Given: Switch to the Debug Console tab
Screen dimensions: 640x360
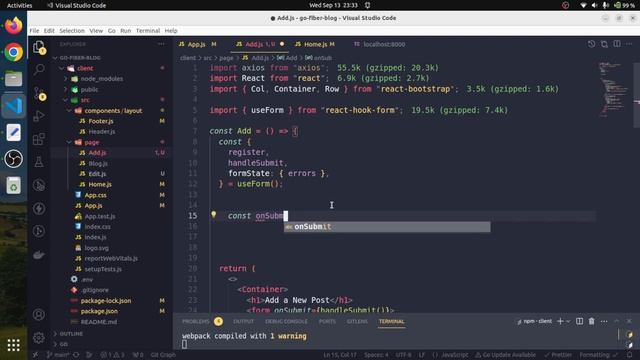Looking at the screenshot, I should (x=286, y=322).
